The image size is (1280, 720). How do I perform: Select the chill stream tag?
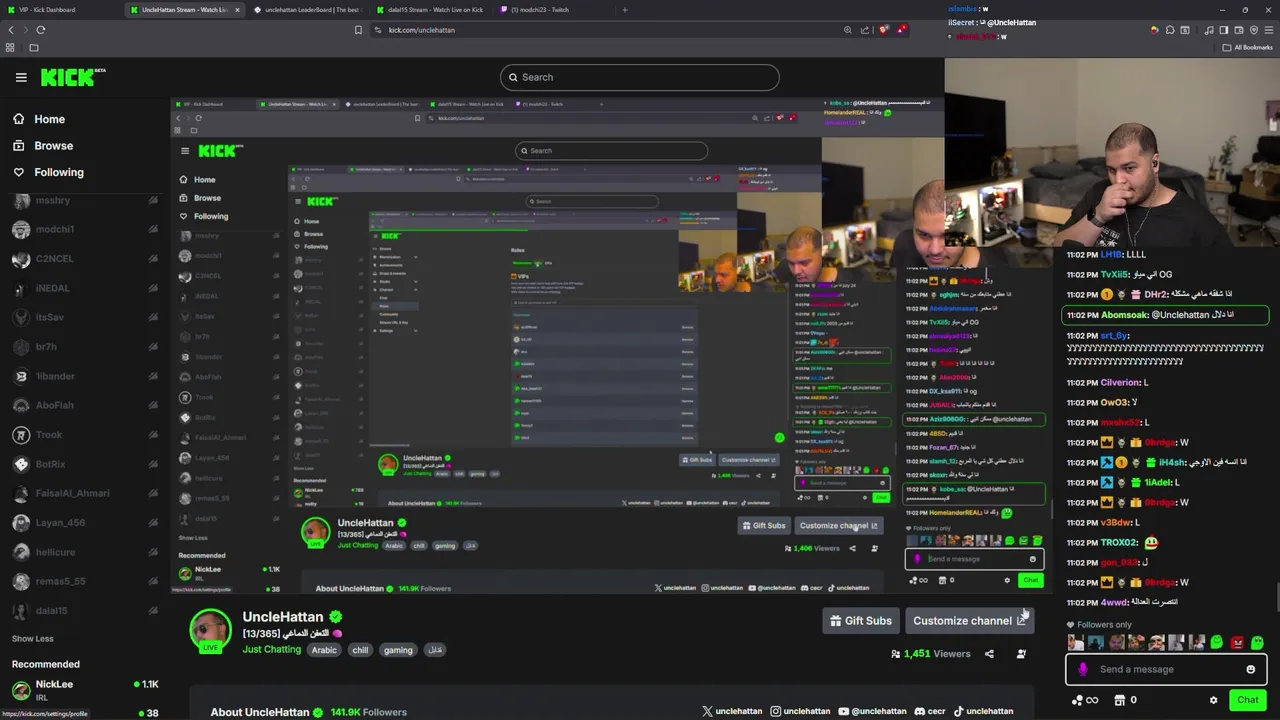click(360, 650)
